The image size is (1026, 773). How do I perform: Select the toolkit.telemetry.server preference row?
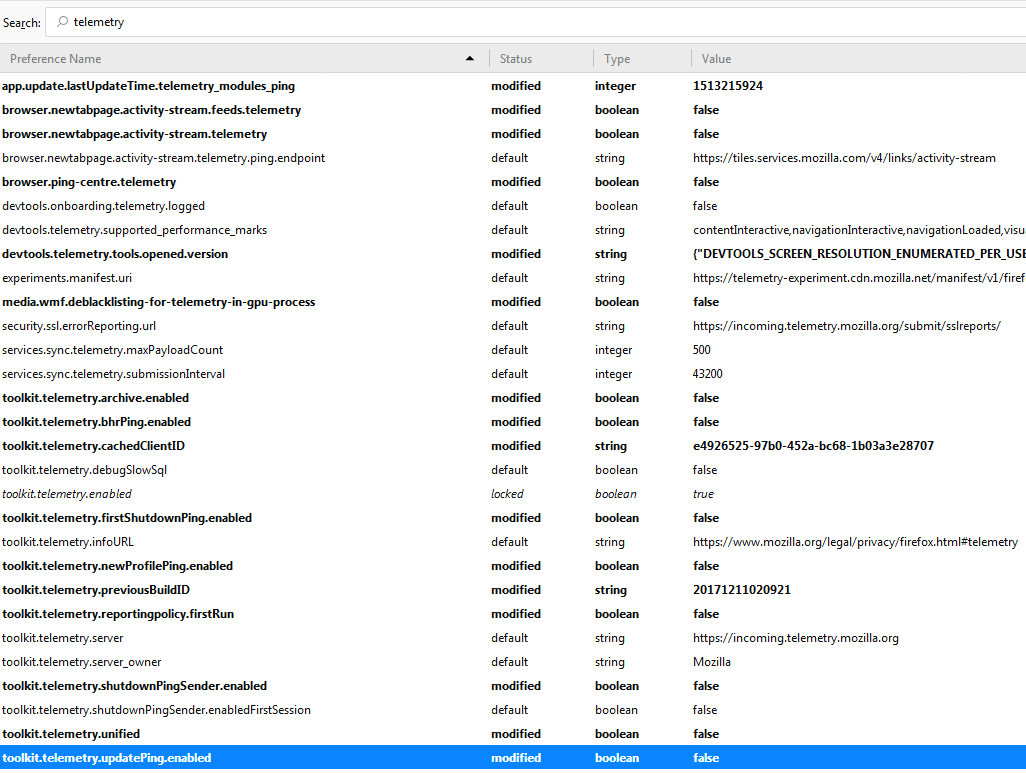point(63,638)
